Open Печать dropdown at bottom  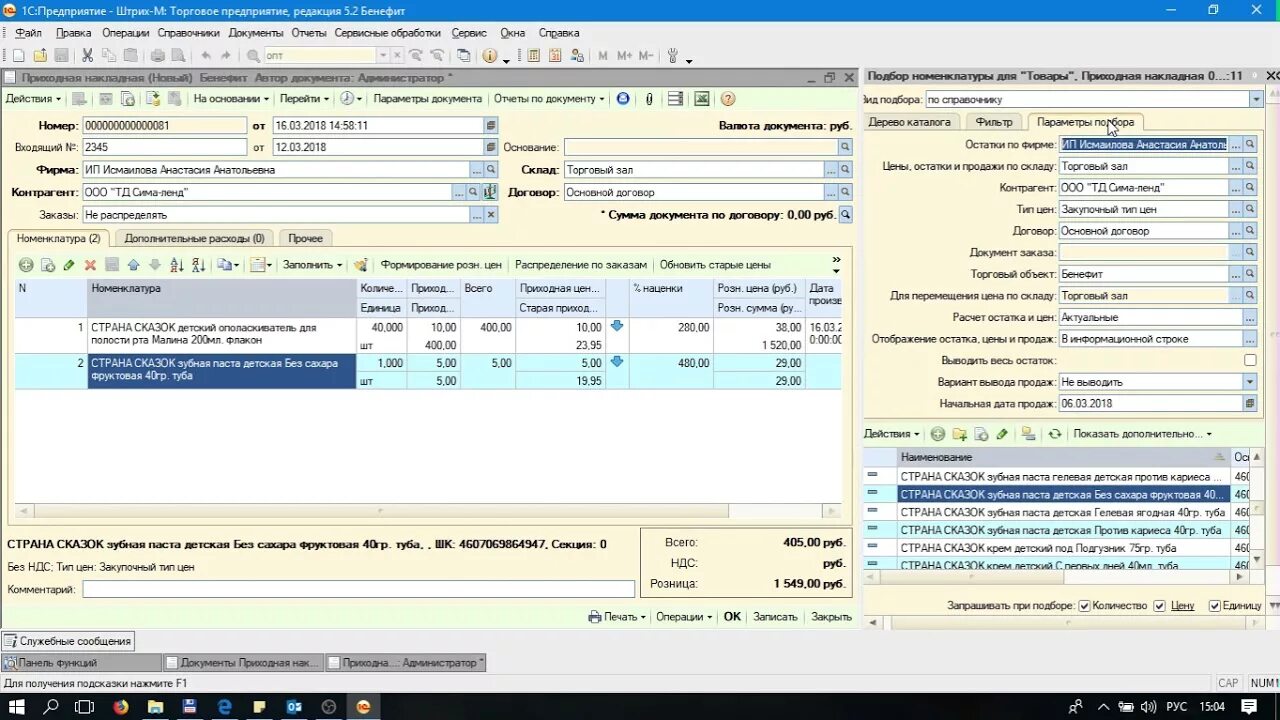click(x=617, y=617)
